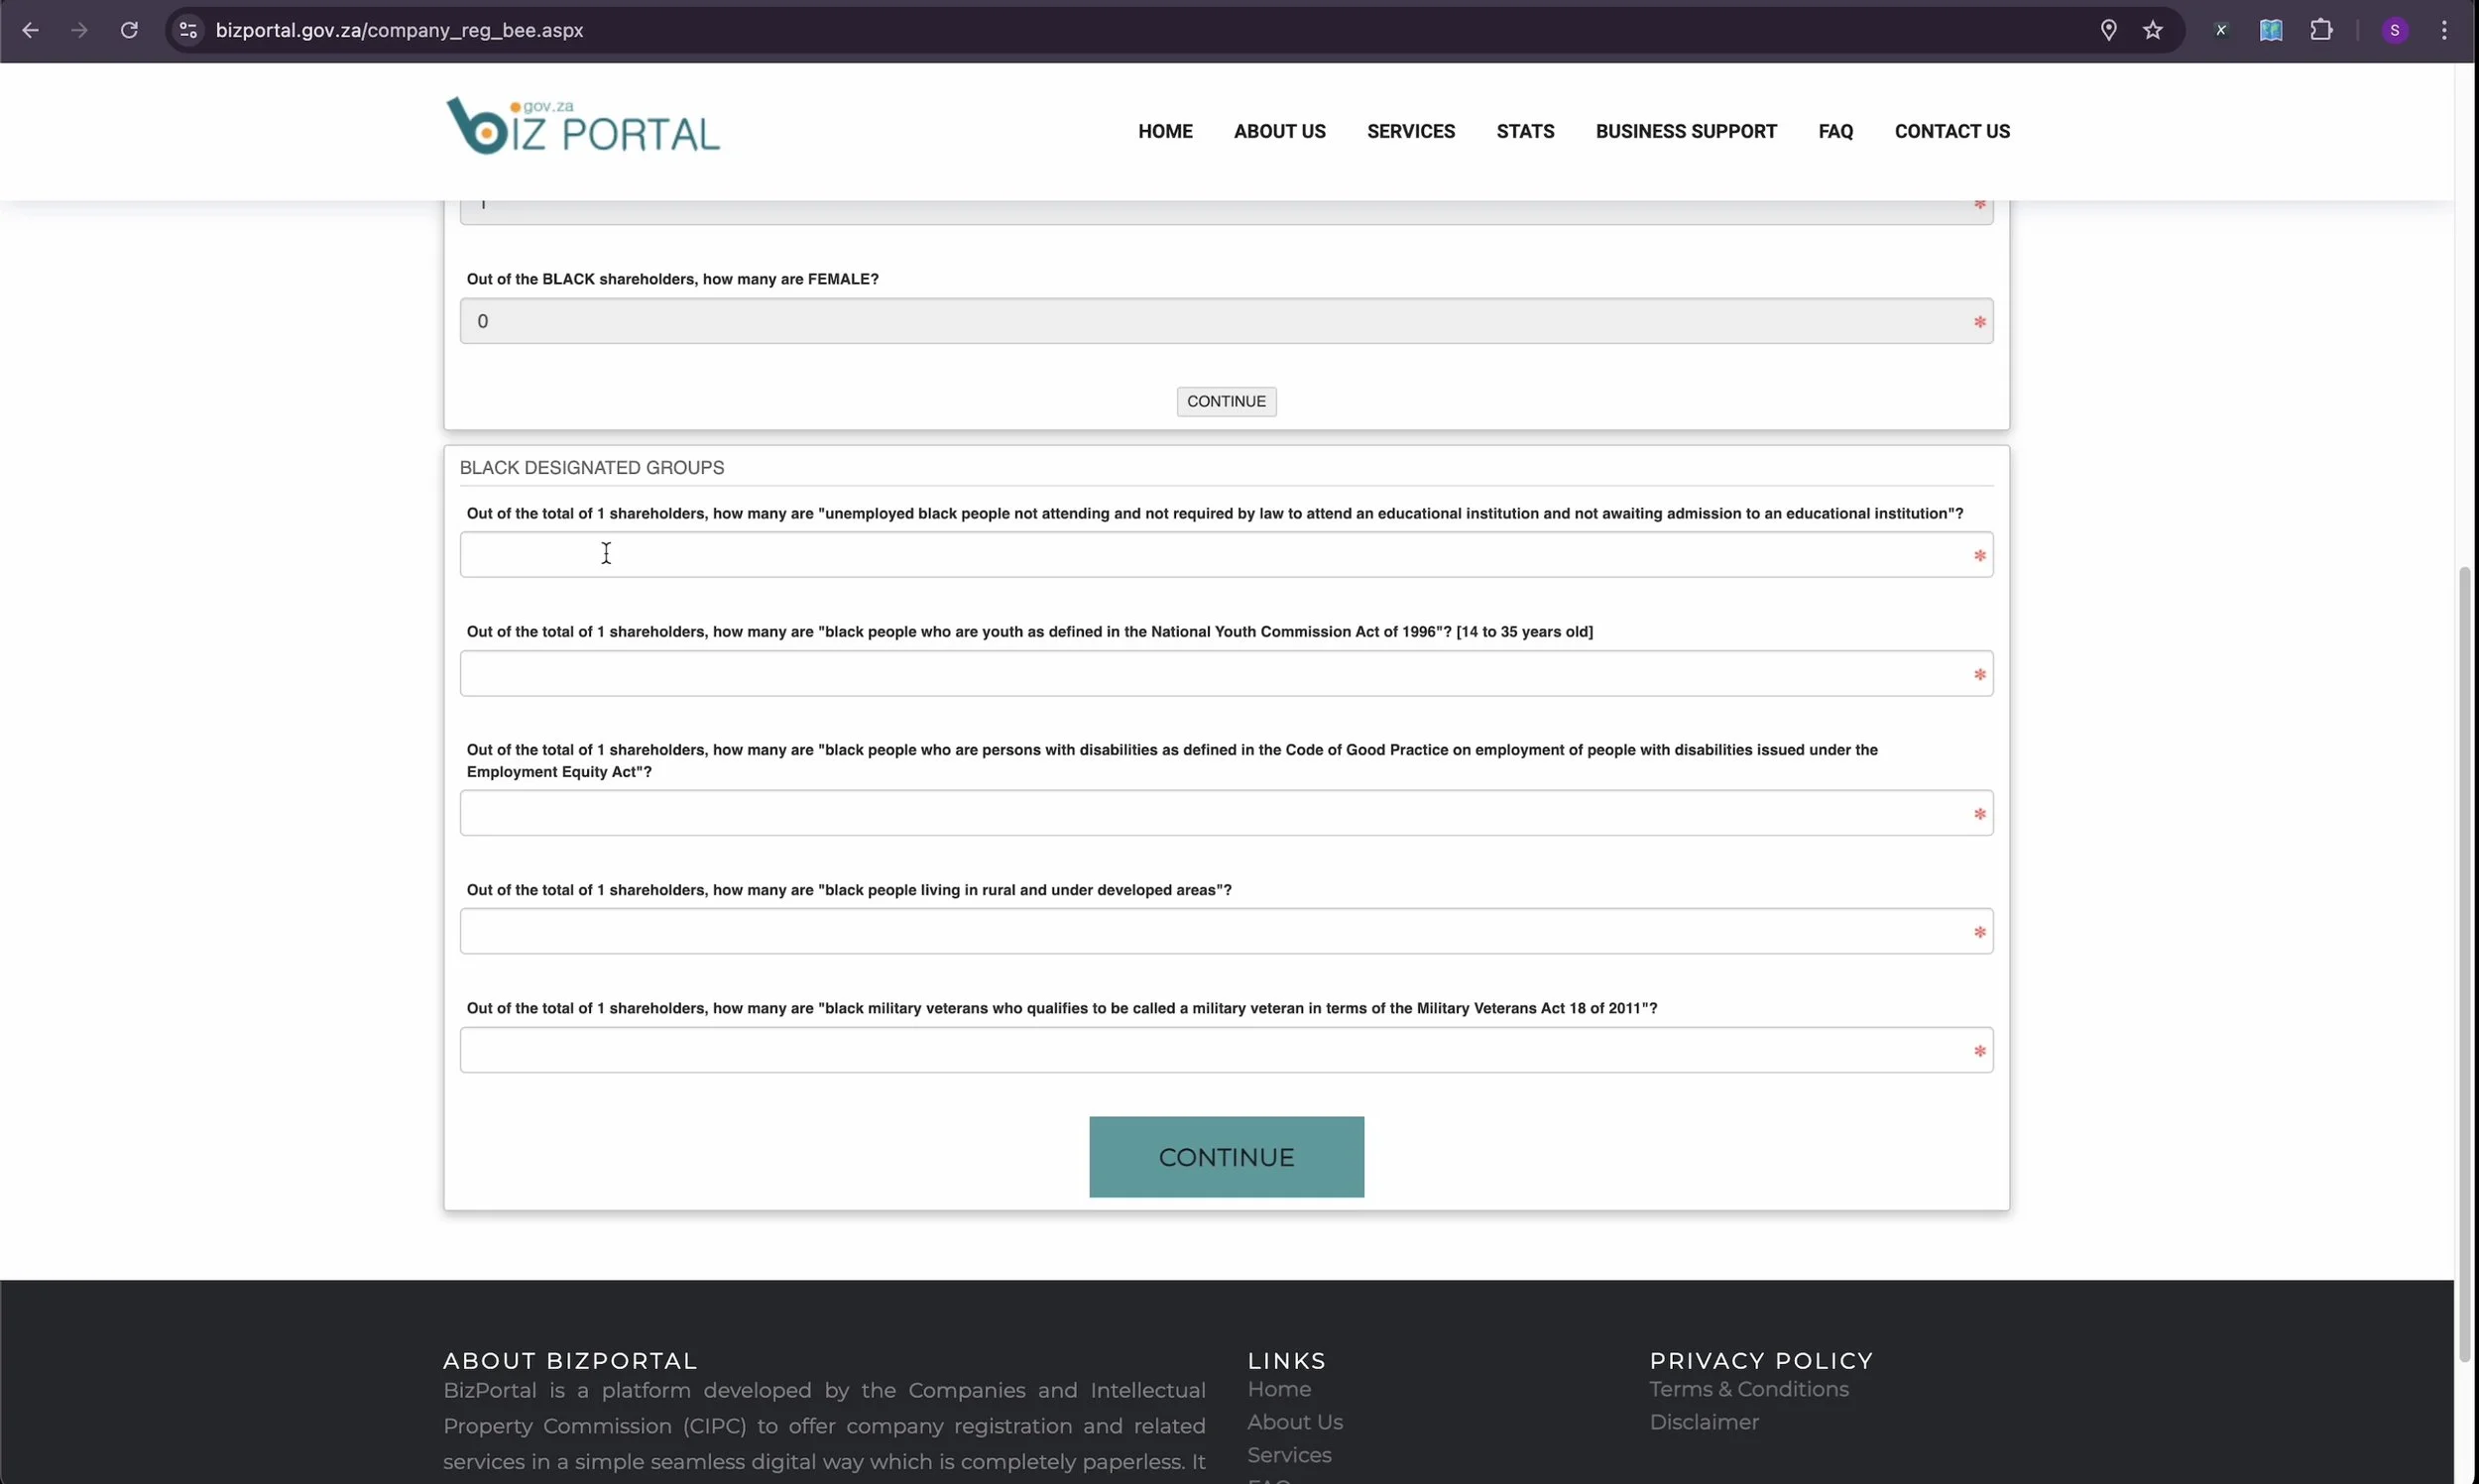Click the BizPortal logo
Viewport: 2479px width, 1484px height.
[x=582, y=127]
